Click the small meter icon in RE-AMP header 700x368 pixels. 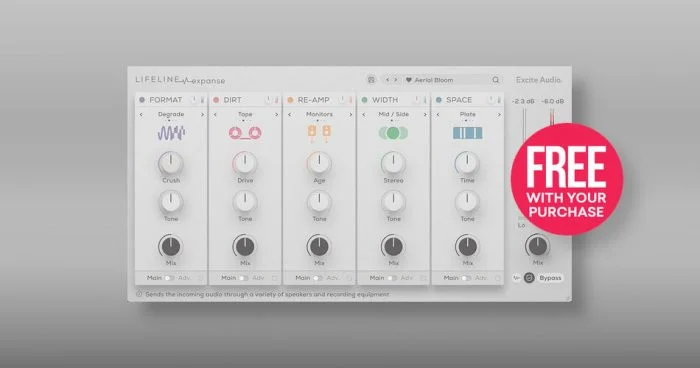pos(350,100)
